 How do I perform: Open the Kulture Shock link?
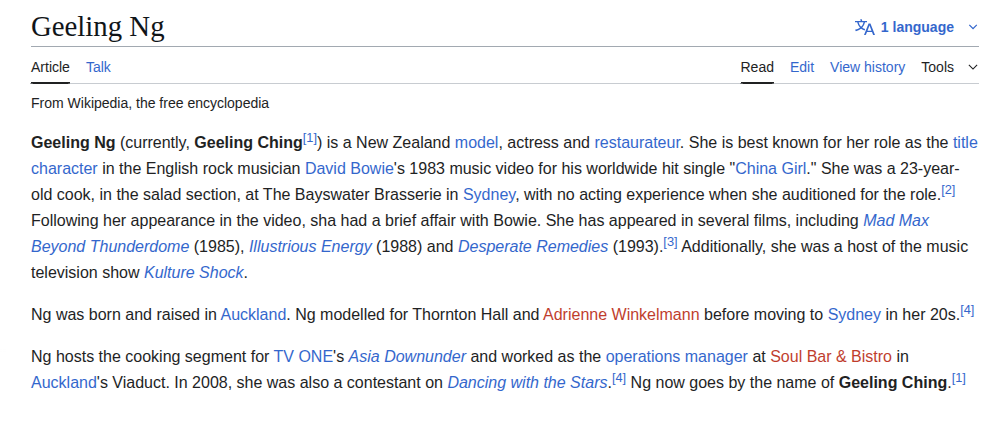pos(194,271)
